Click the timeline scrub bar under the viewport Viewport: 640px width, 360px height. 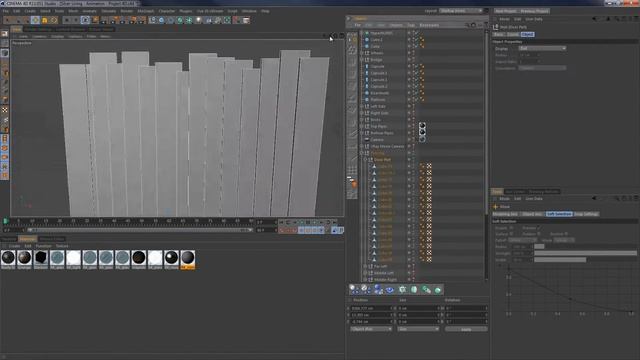point(139,230)
